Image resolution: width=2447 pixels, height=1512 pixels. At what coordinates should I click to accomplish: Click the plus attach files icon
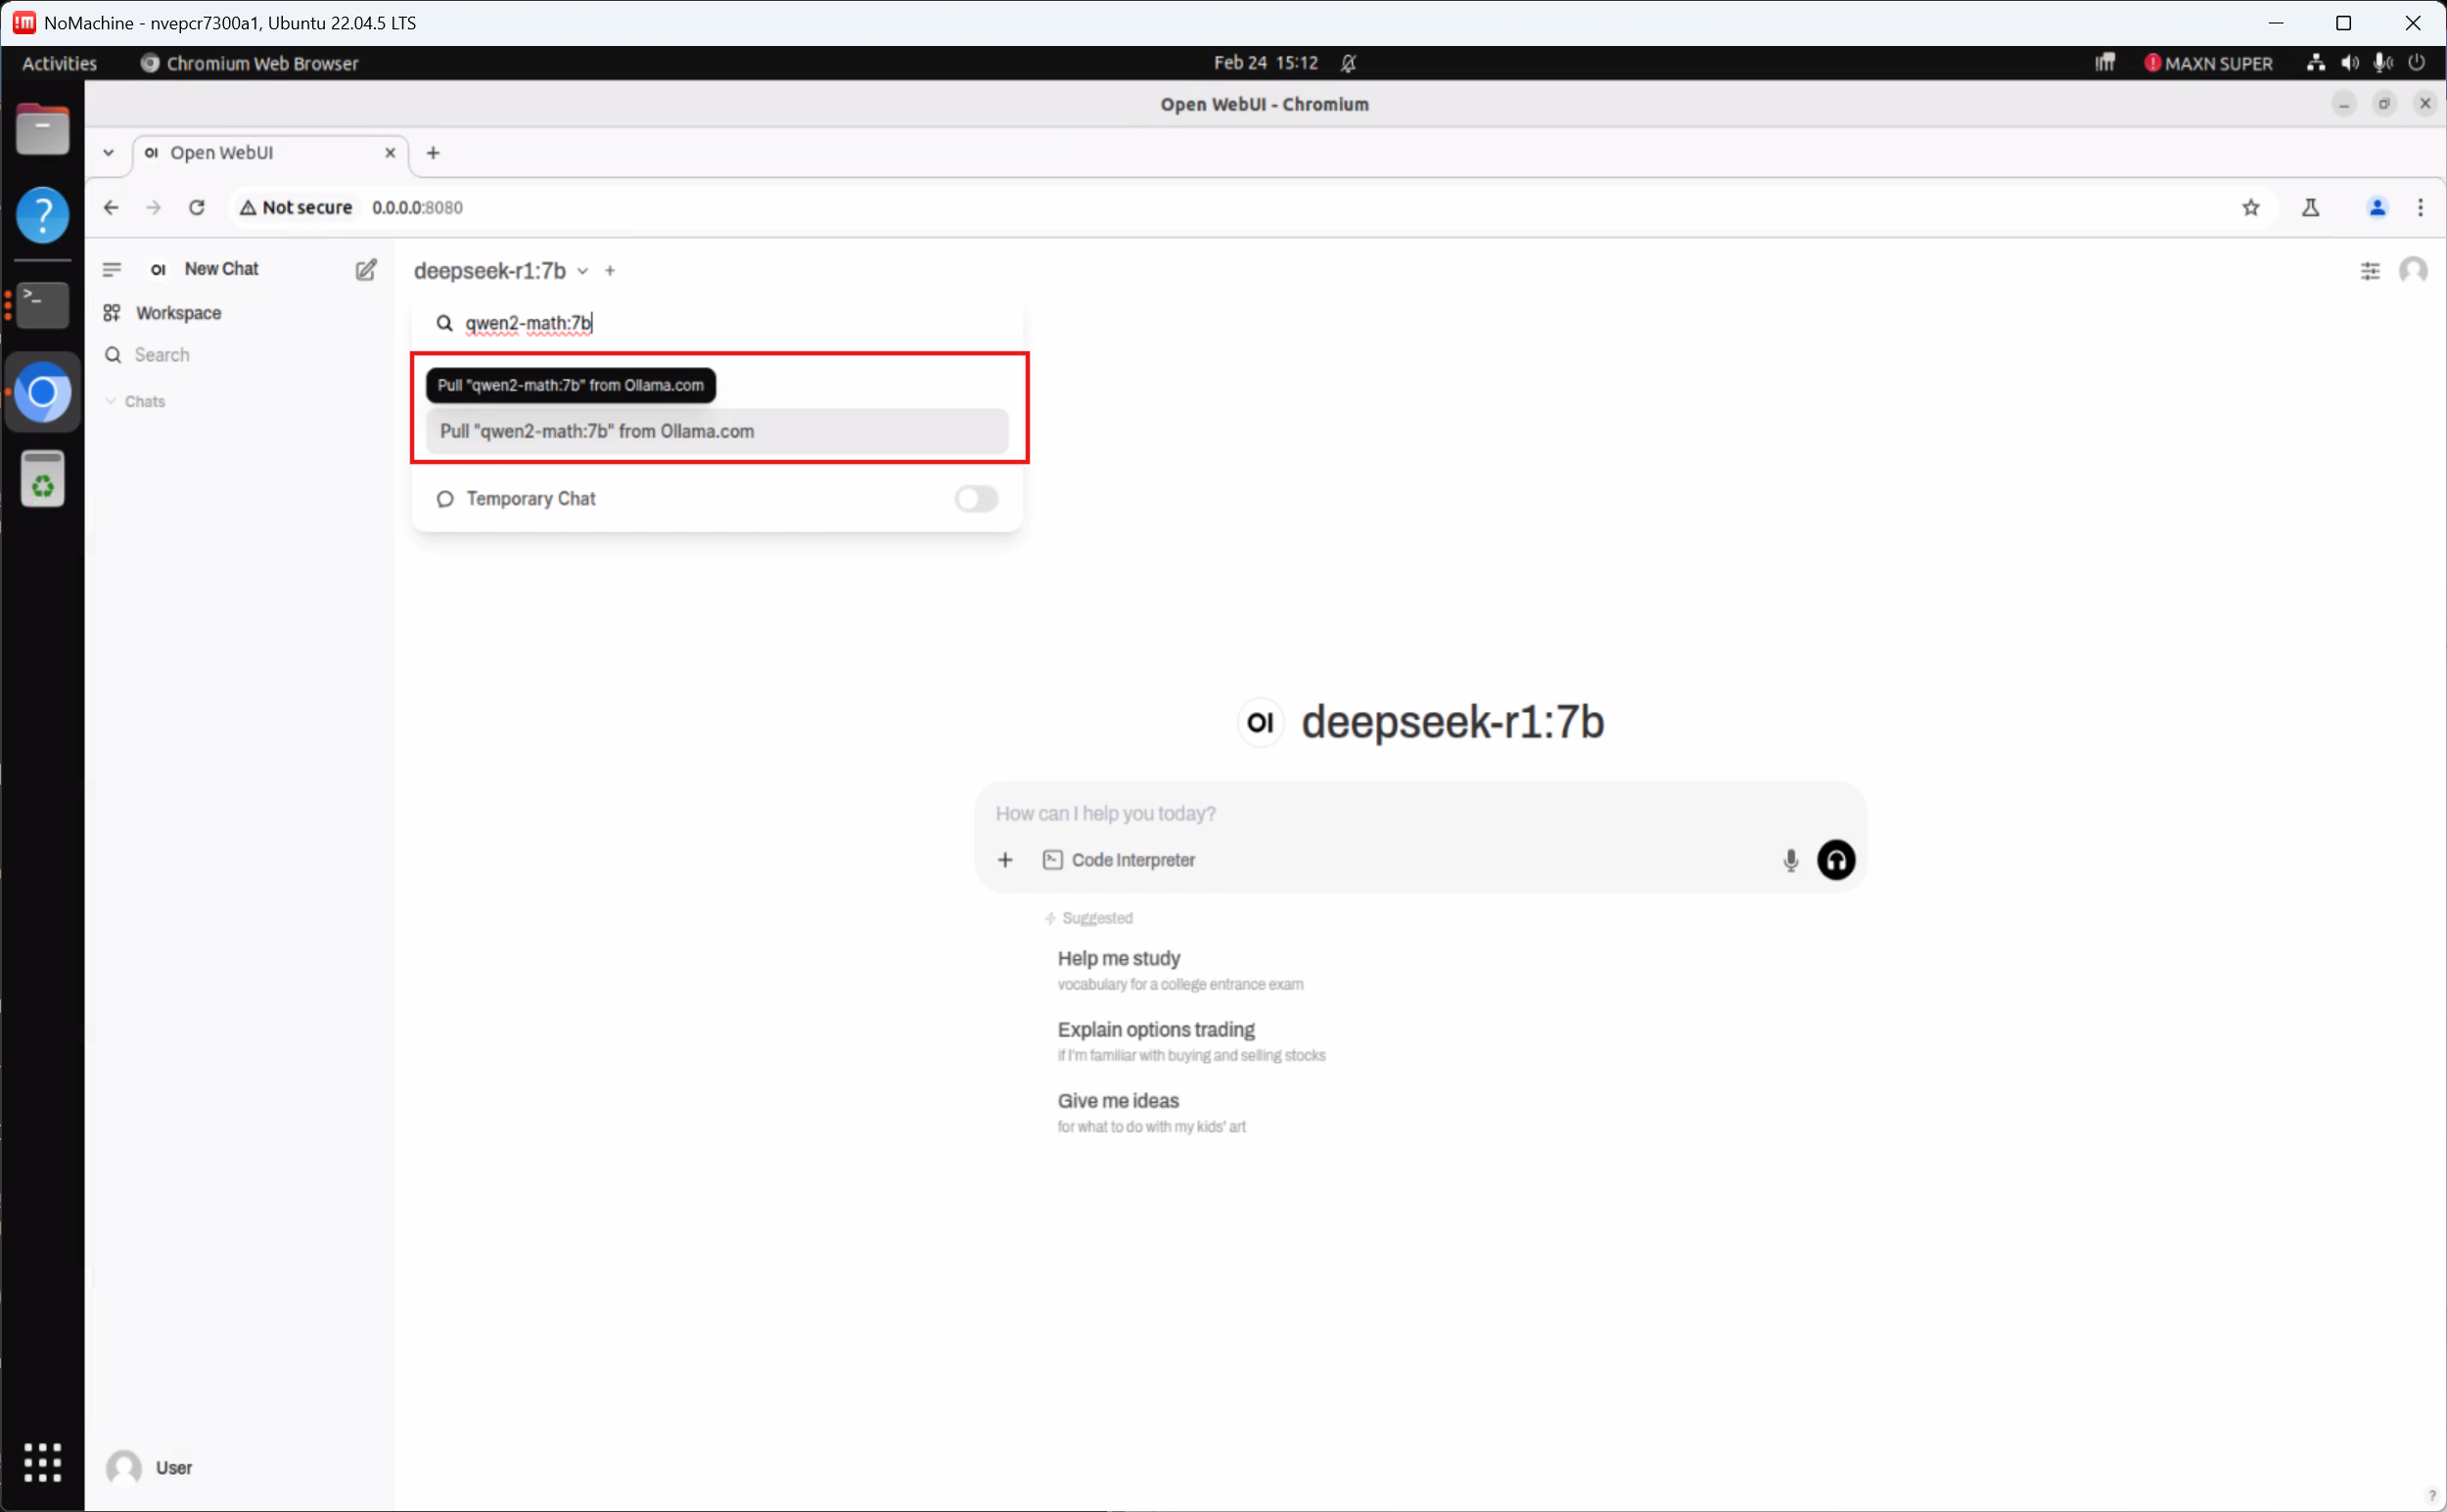[1005, 860]
